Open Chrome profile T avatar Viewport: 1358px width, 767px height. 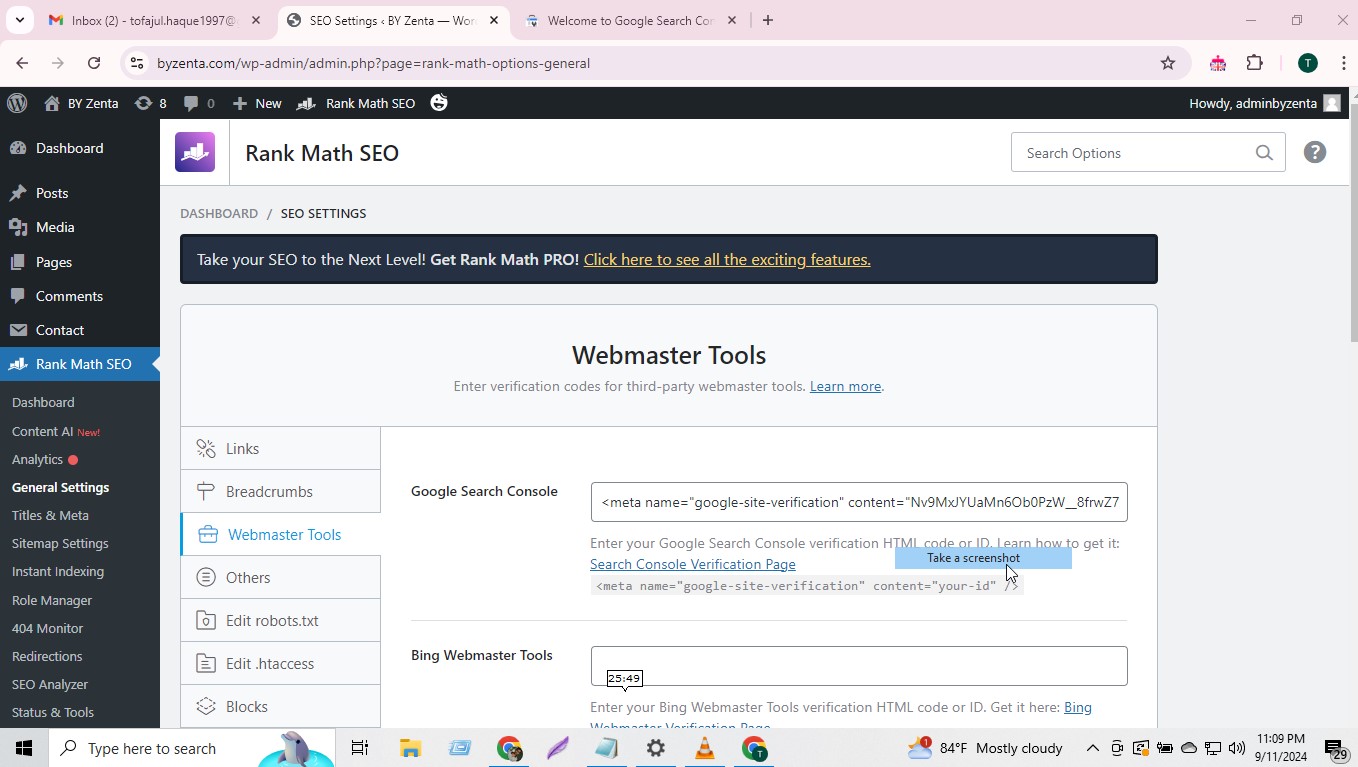(1307, 63)
